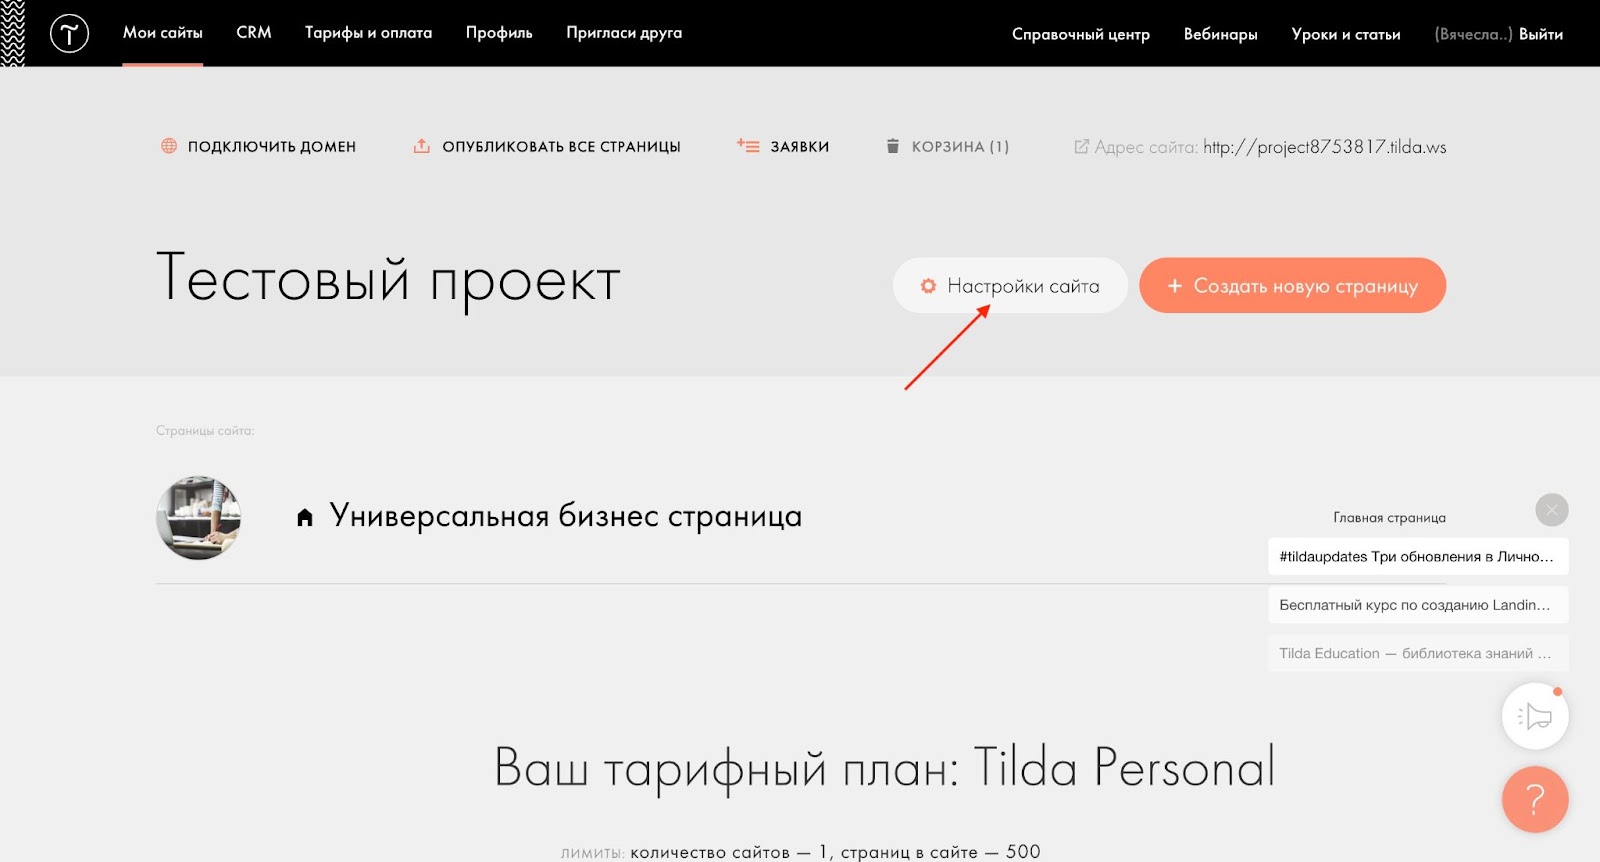
Task: Click the home icon beside the page title
Action: [x=305, y=517]
